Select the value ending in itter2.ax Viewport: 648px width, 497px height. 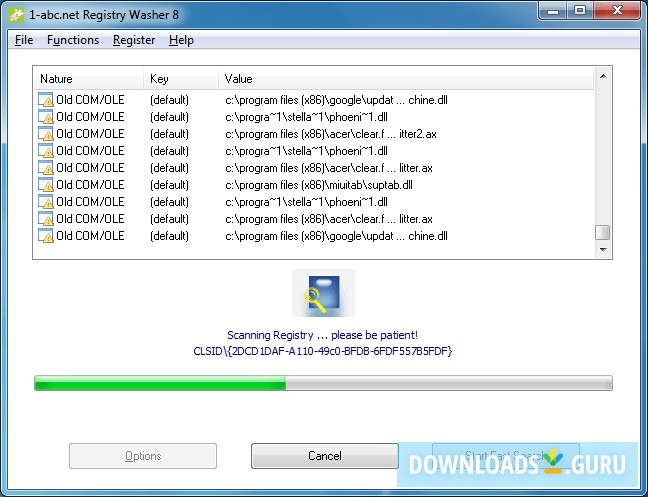[331, 134]
